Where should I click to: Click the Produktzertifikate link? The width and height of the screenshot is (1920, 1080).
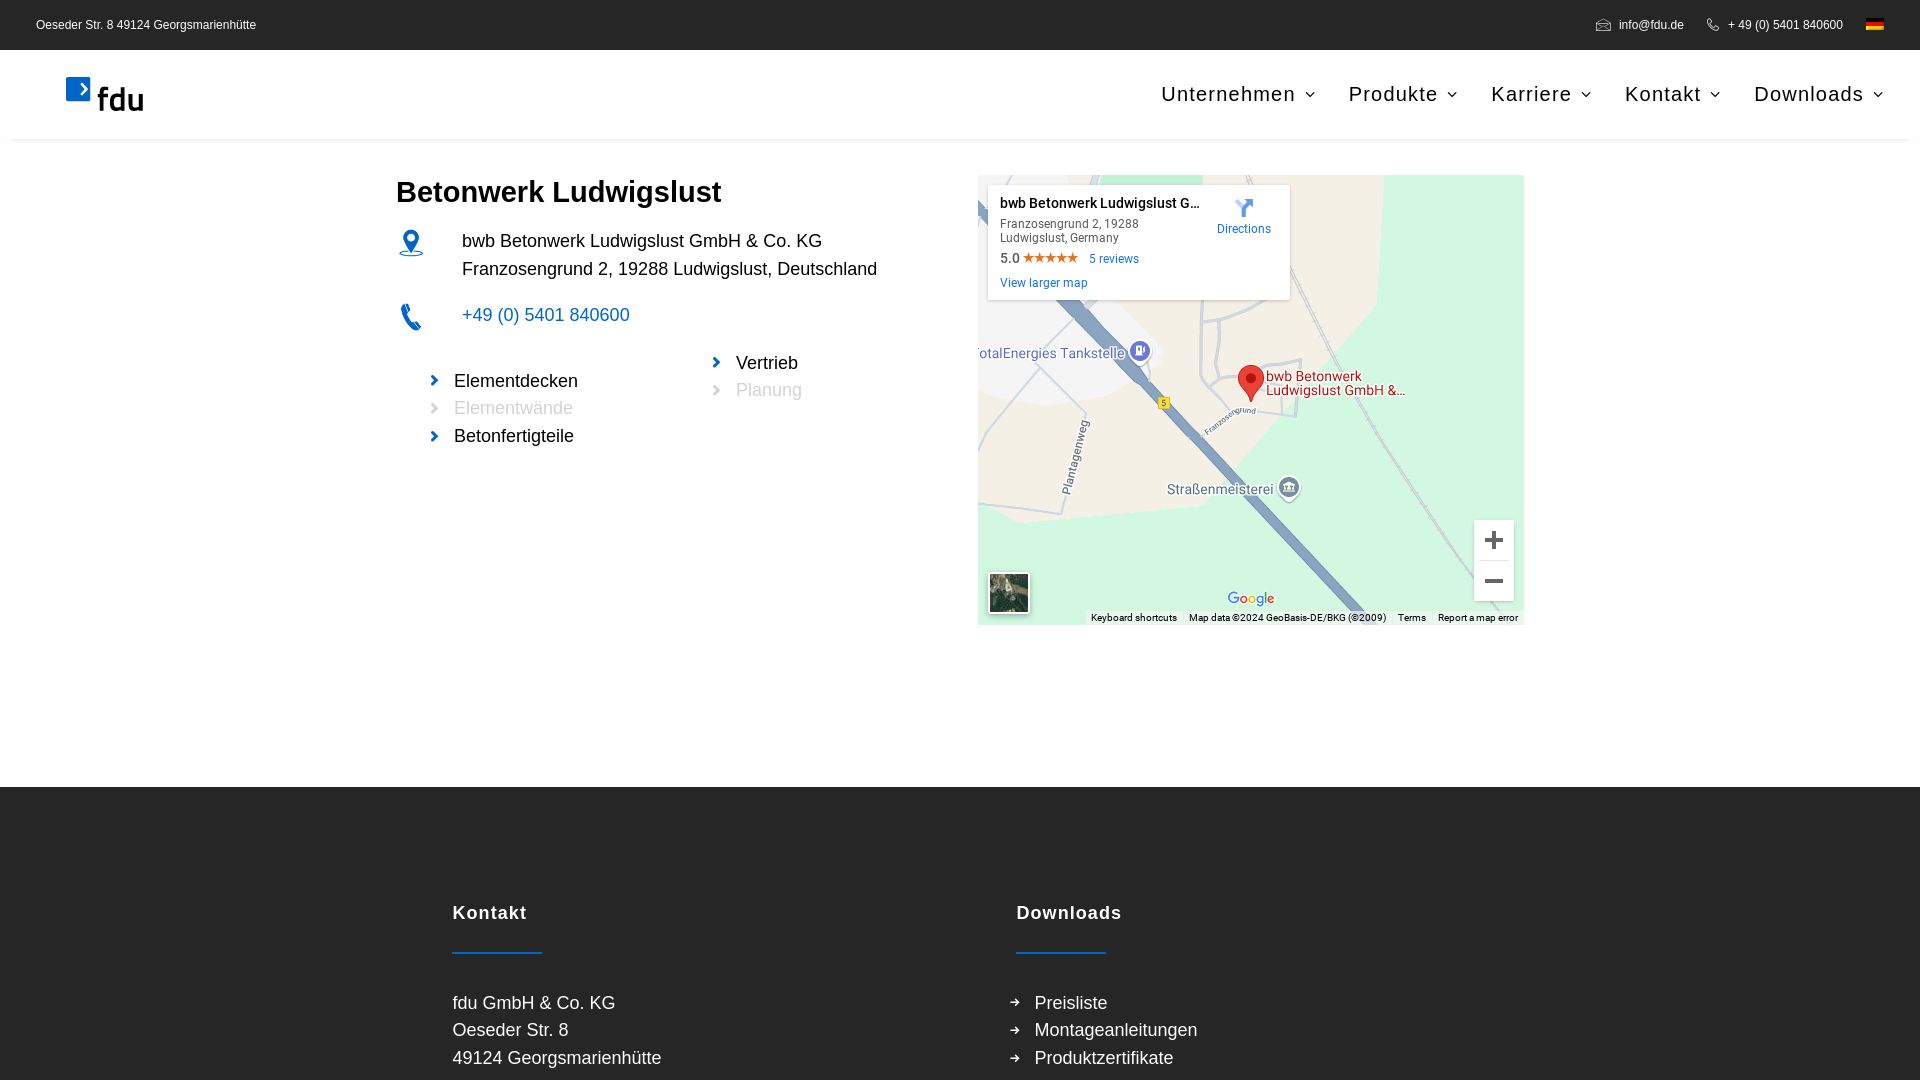coord(1104,1058)
